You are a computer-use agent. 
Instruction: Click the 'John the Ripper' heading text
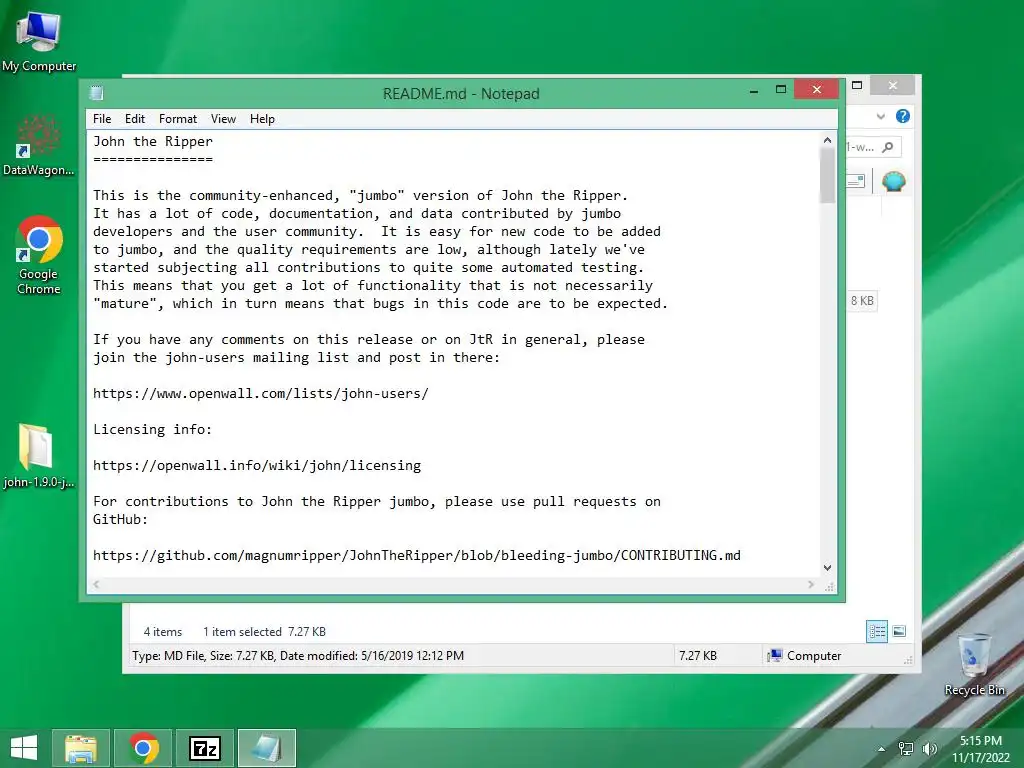153,141
